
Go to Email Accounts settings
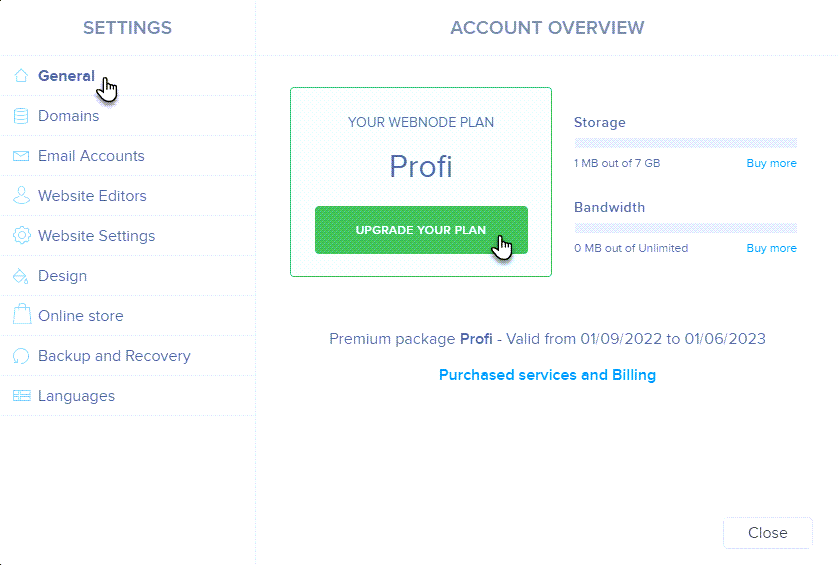coord(91,156)
